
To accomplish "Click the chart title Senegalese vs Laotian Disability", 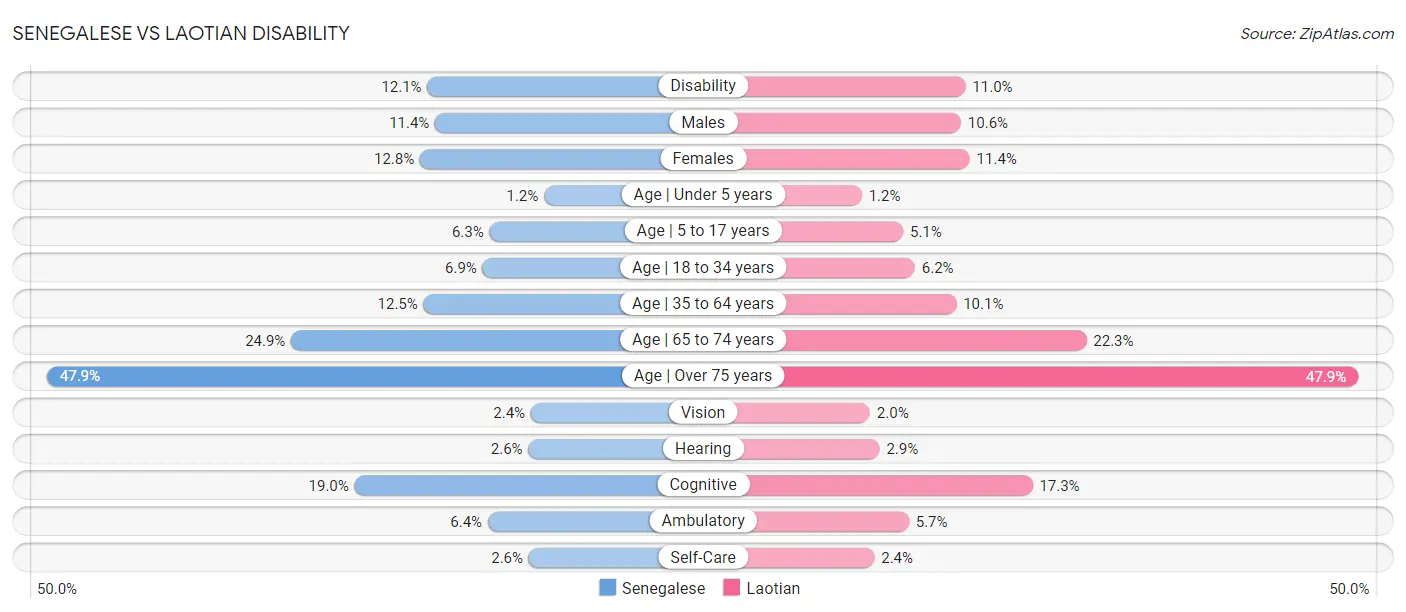I will pos(181,34).
